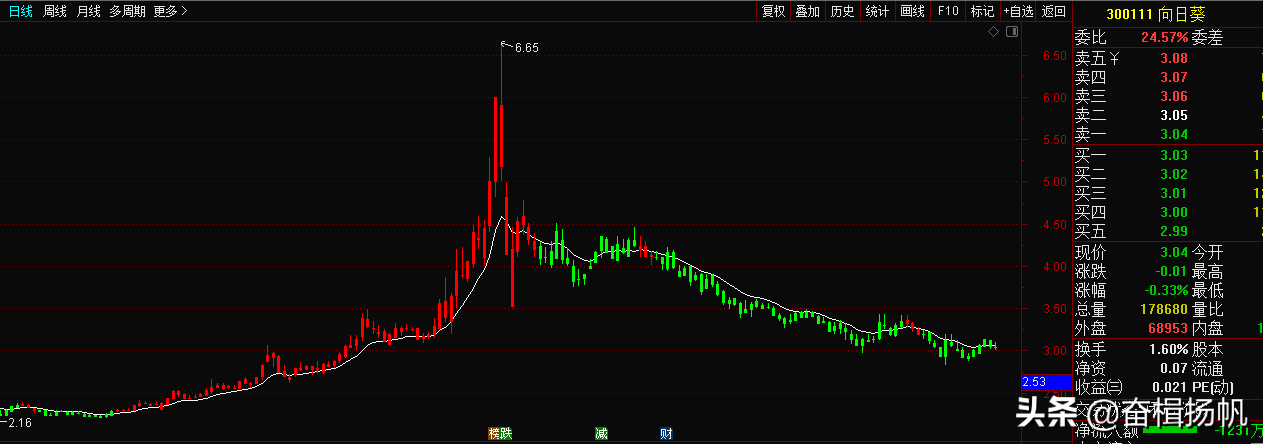This screenshot has width=1263, height=444.
Task: Switch to 月线 monthly chart
Action: tap(89, 12)
